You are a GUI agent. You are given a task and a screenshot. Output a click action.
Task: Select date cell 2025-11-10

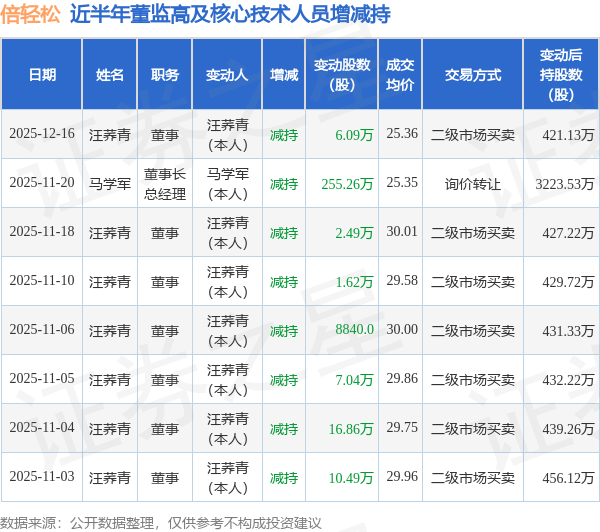point(42,281)
